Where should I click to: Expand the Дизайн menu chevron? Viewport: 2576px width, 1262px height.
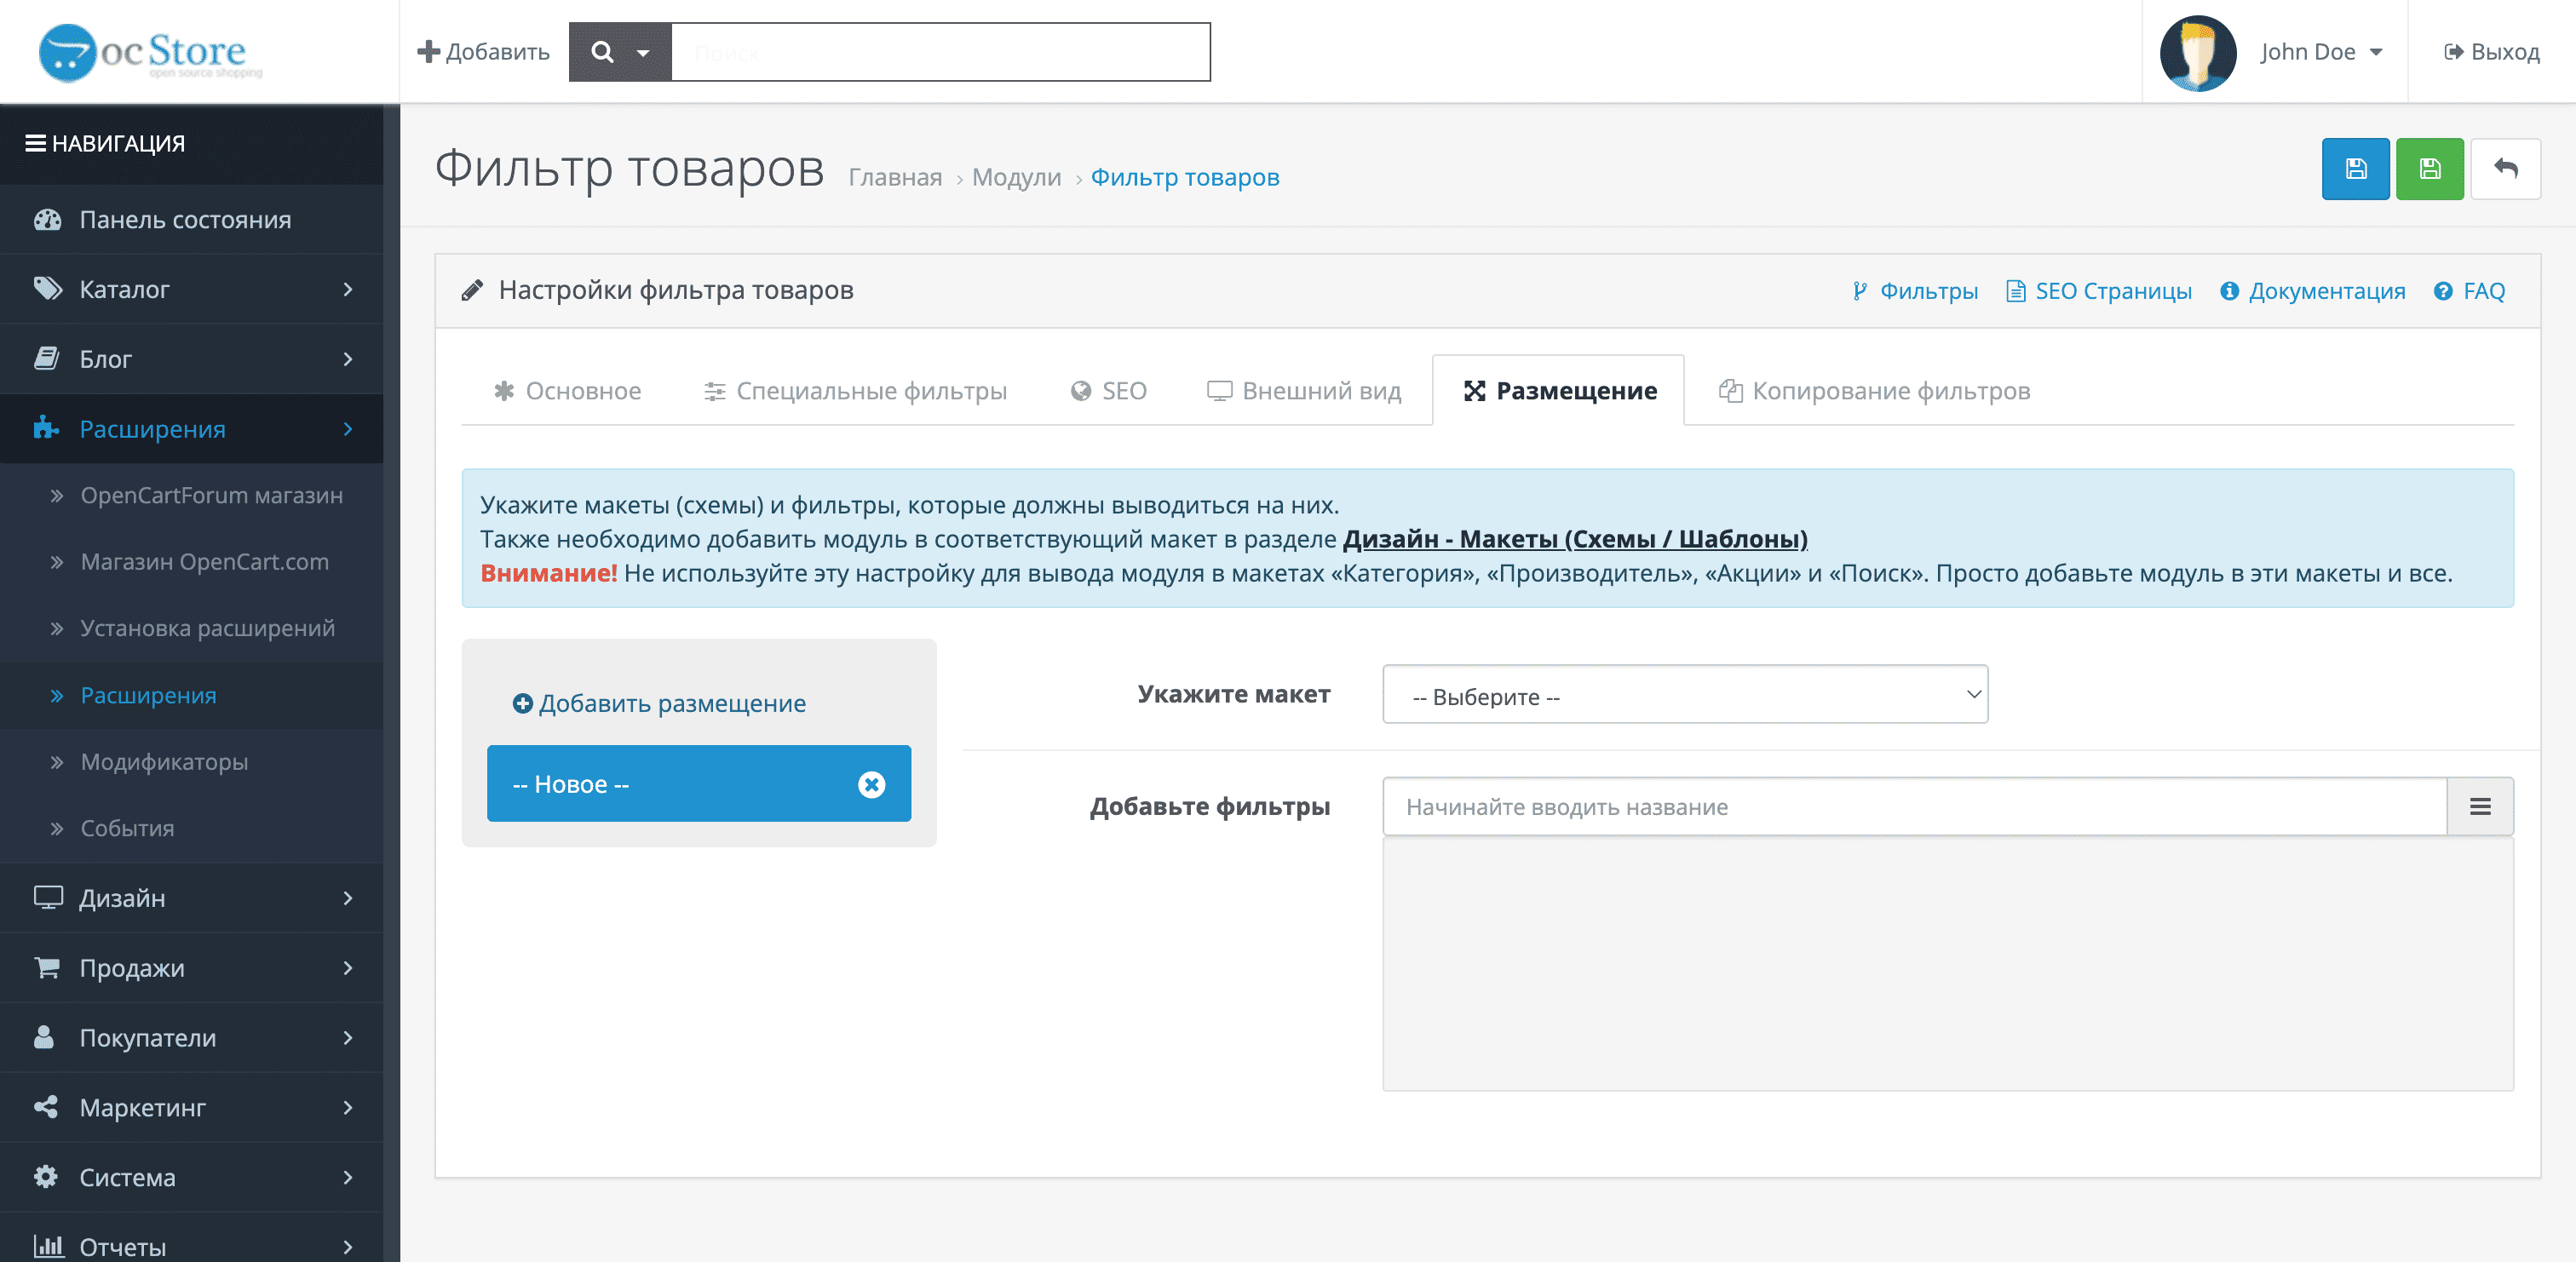pos(348,898)
